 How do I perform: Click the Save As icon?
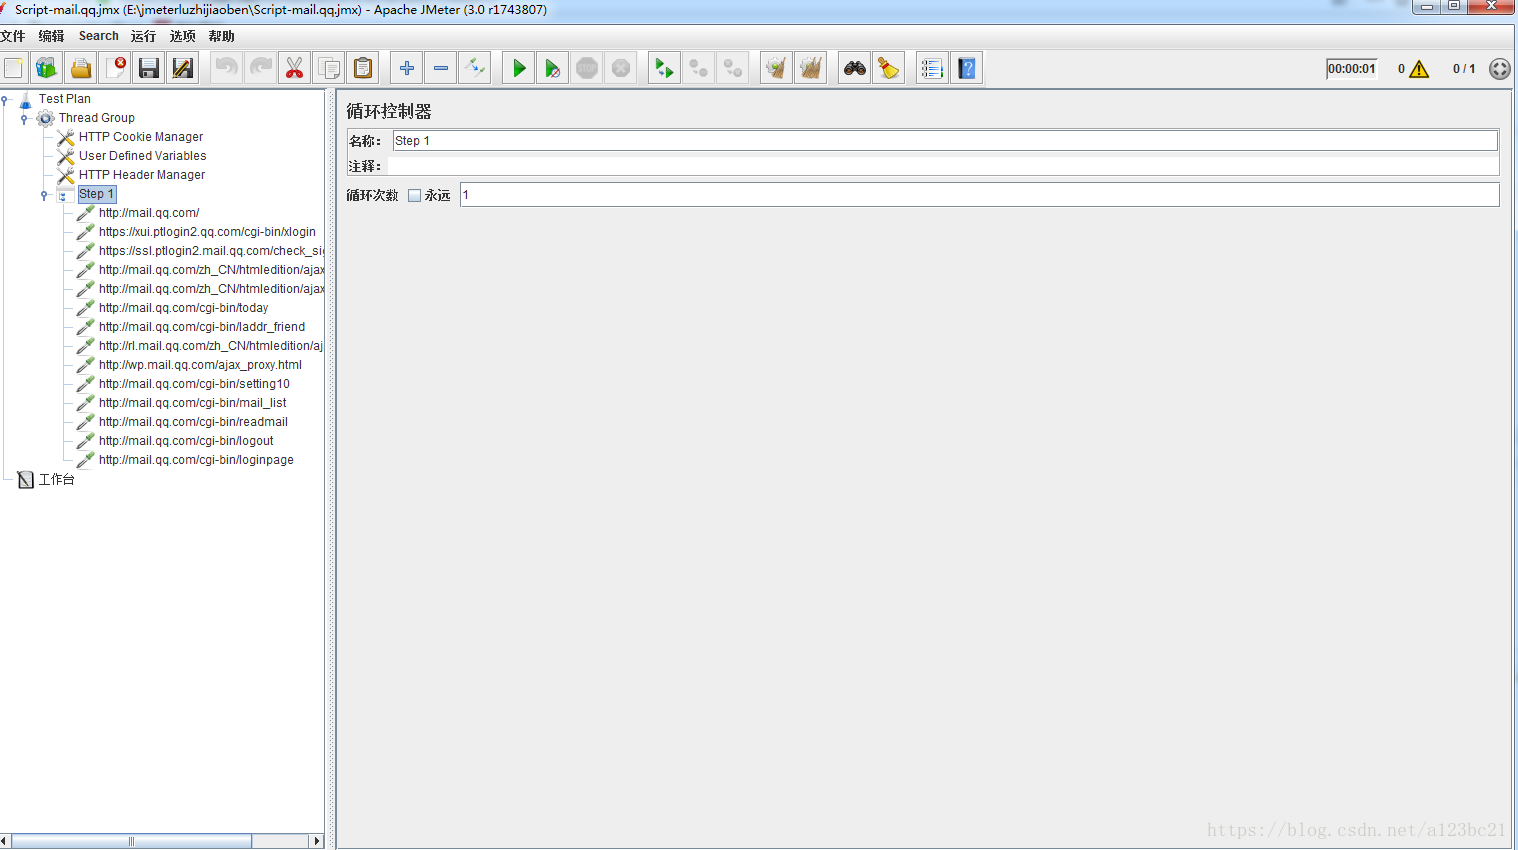tap(183, 68)
